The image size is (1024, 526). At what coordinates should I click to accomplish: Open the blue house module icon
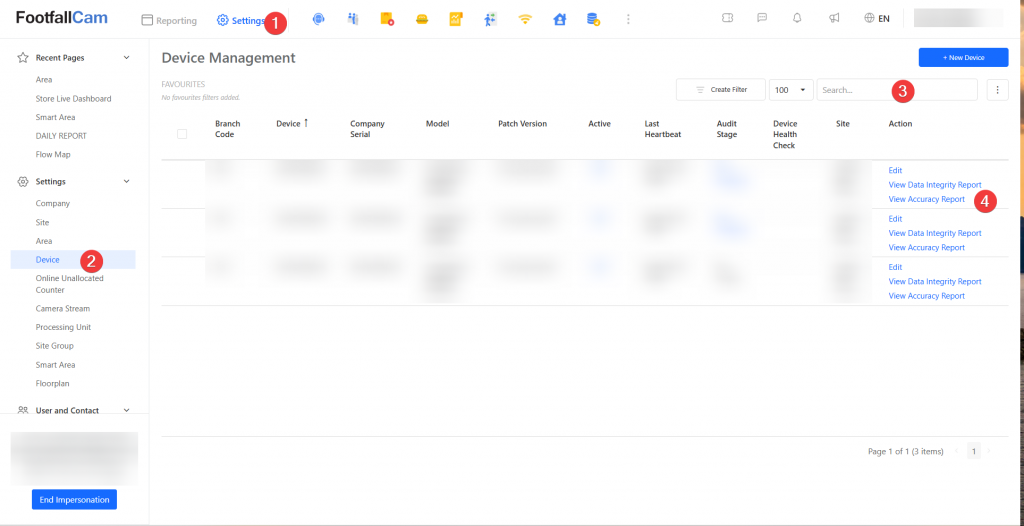[x=560, y=20]
